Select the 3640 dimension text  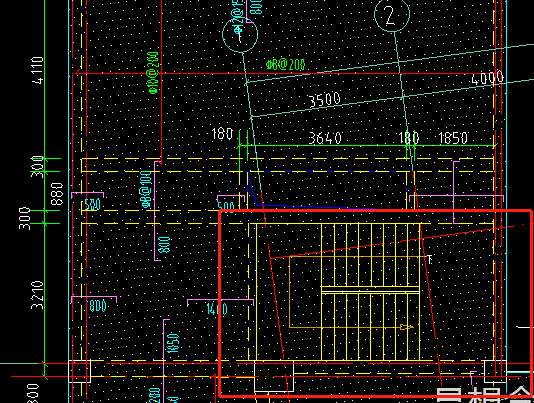click(325, 138)
